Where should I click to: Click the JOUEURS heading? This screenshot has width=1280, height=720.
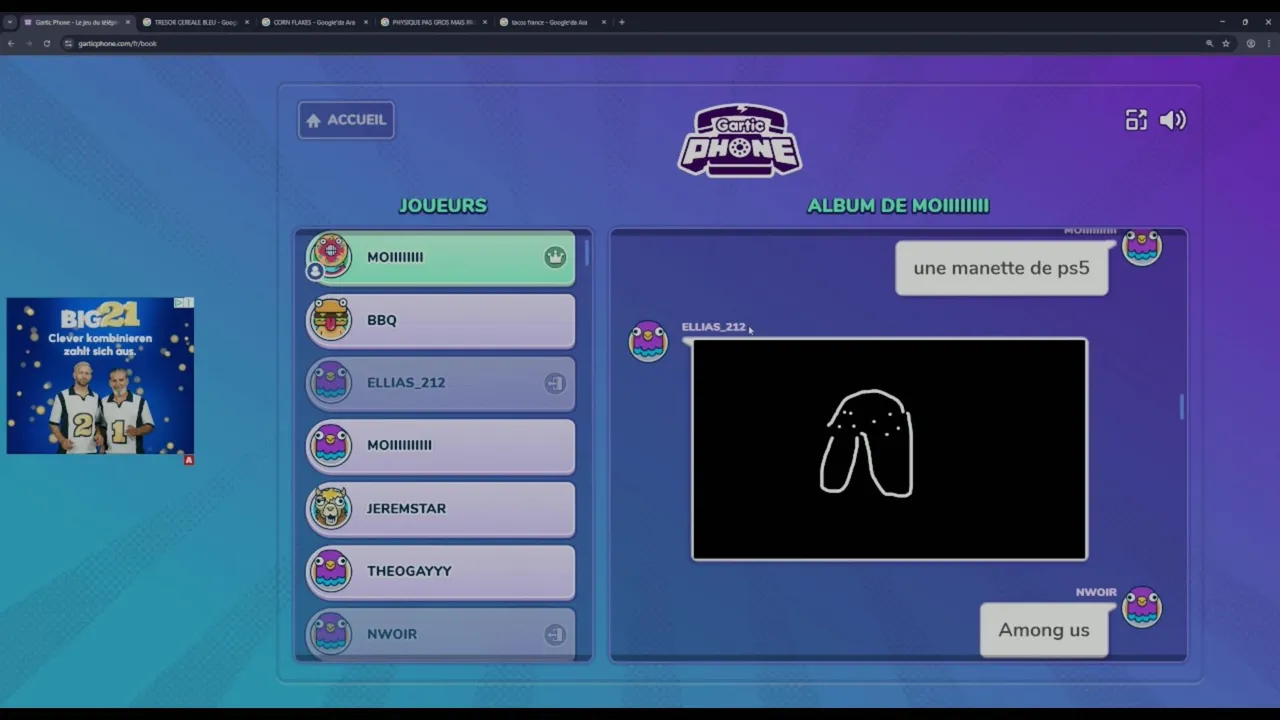pos(443,206)
